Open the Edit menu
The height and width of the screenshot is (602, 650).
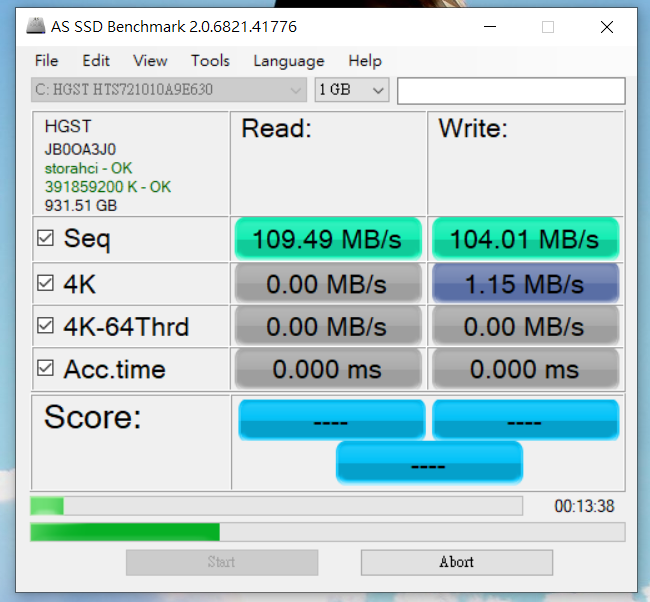(96, 61)
